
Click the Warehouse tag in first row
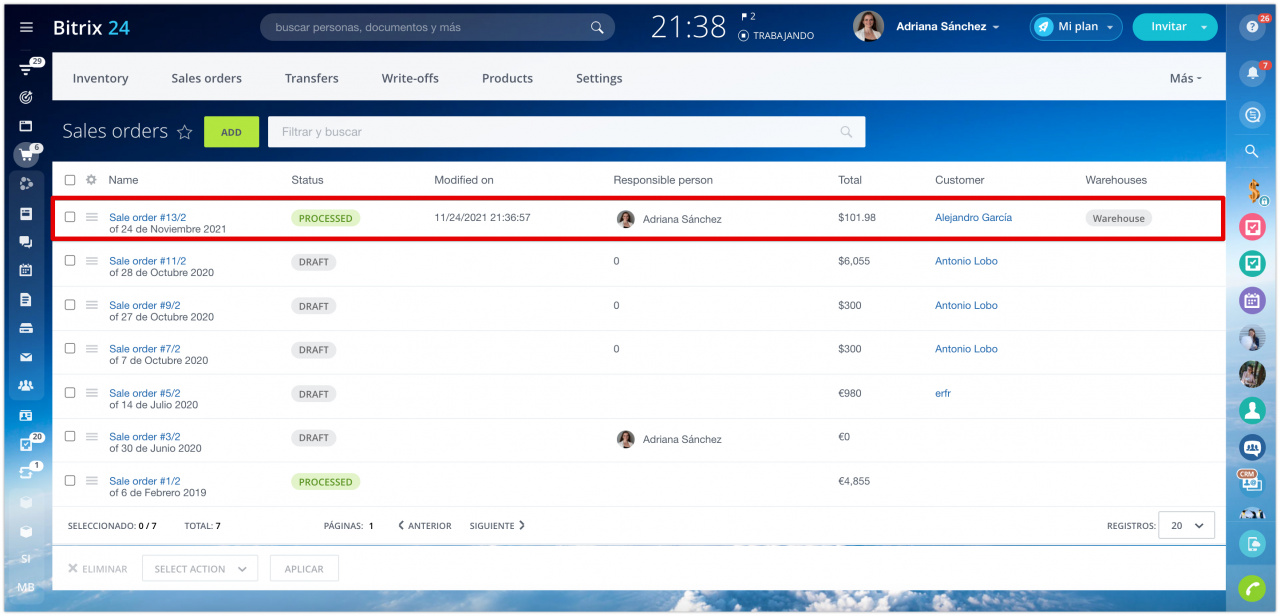pos(1118,218)
